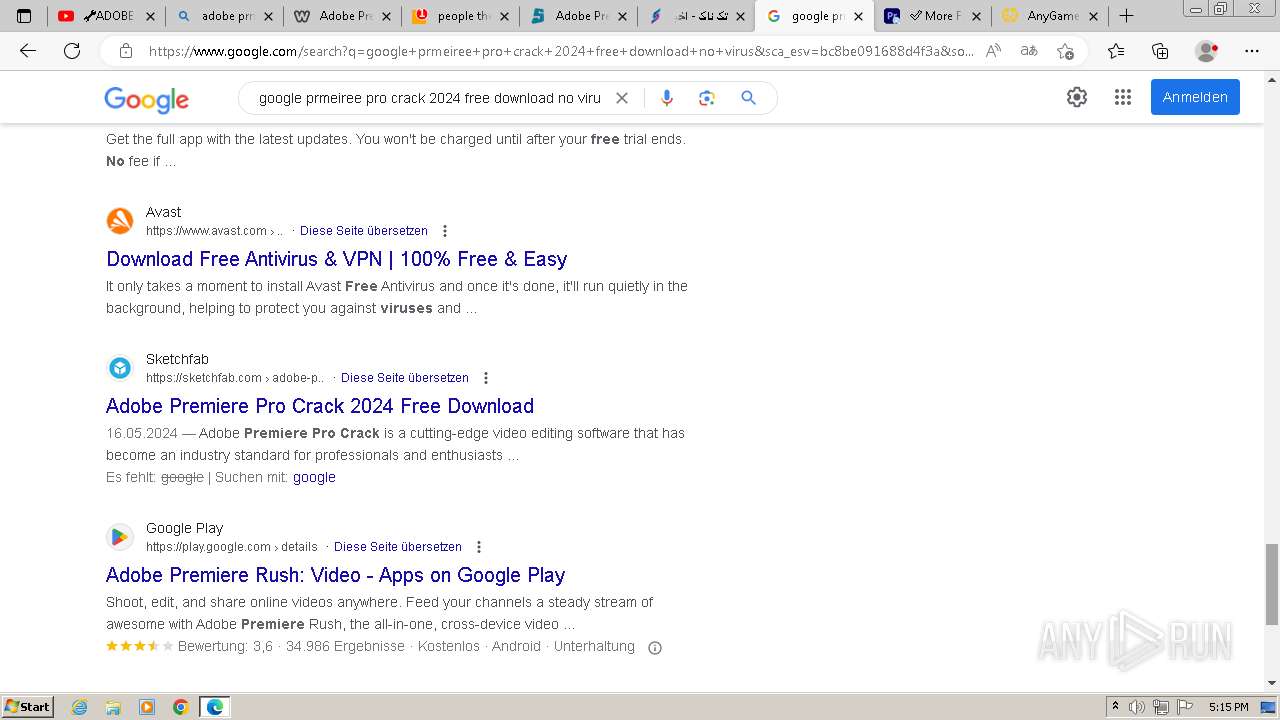Translate the Google Play result page
This screenshot has width=1280, height=720.
click(398, 547)
